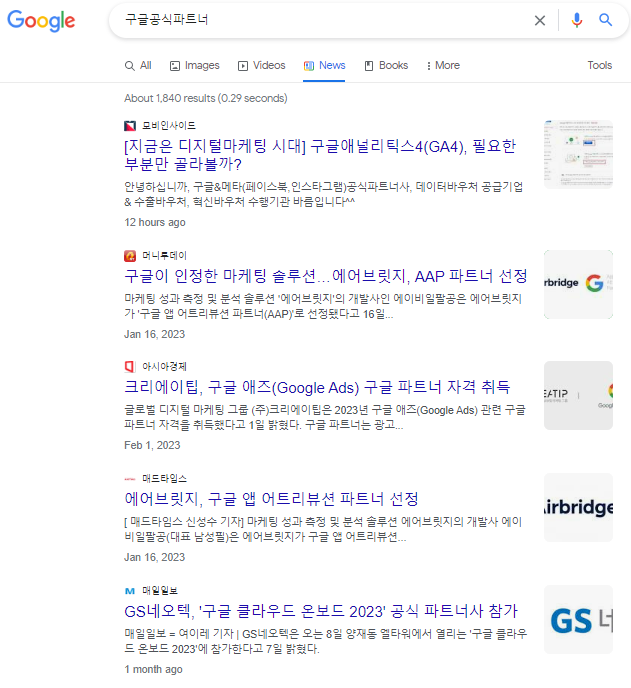The height and width of the screenshot is (688, 631).
Task: Click snippet beginning 매일일보 = 여이레 기자
Action: tap(326, 641)
